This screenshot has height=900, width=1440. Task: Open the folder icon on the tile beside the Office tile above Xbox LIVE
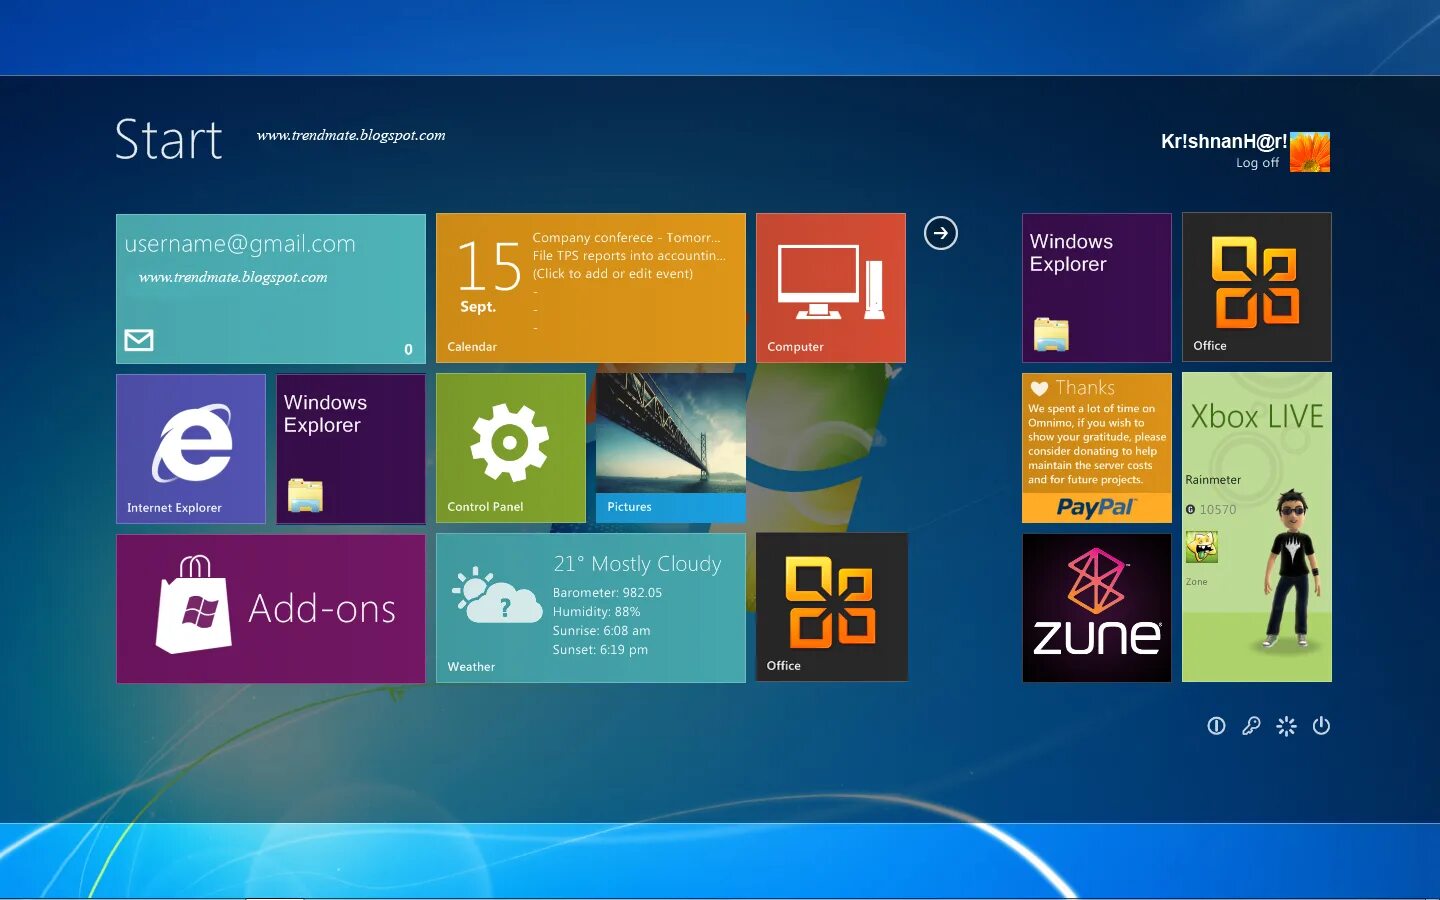1051,334
